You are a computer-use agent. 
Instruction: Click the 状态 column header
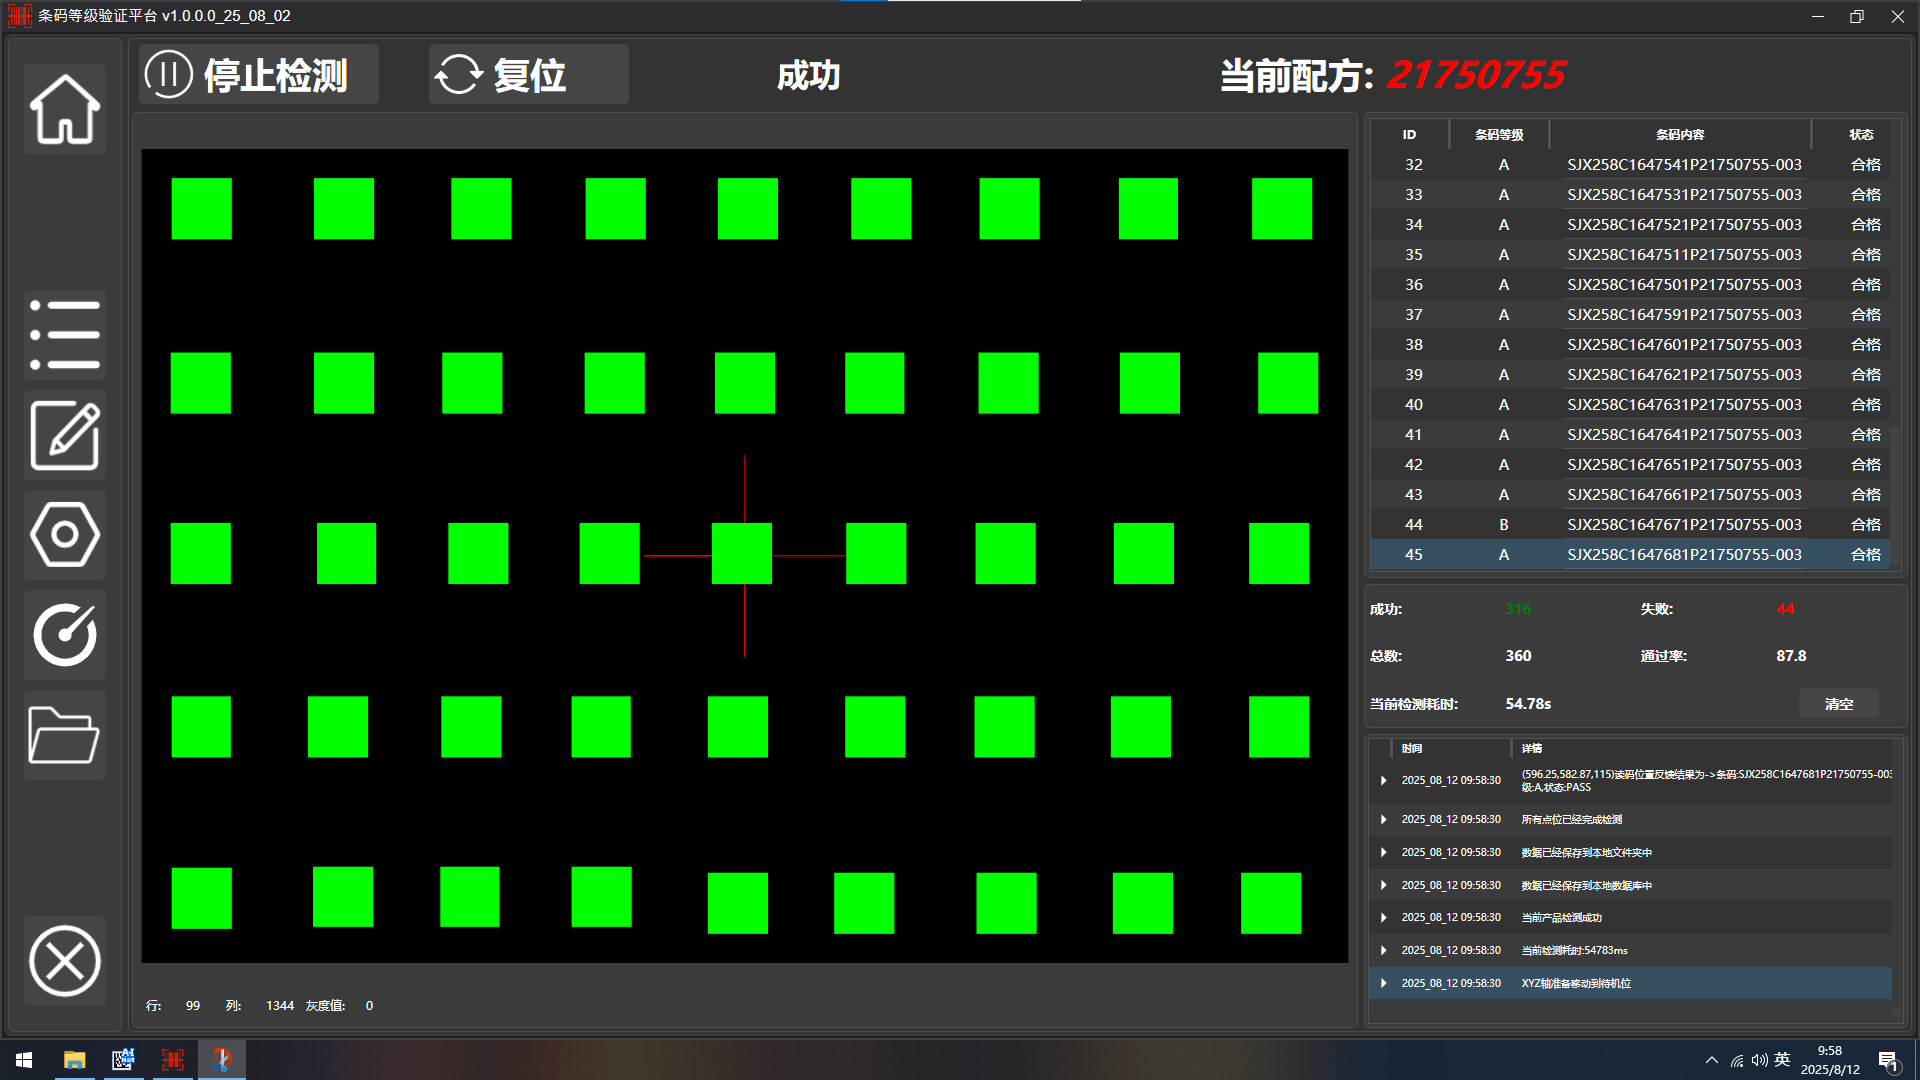[x=1864, y=134]
